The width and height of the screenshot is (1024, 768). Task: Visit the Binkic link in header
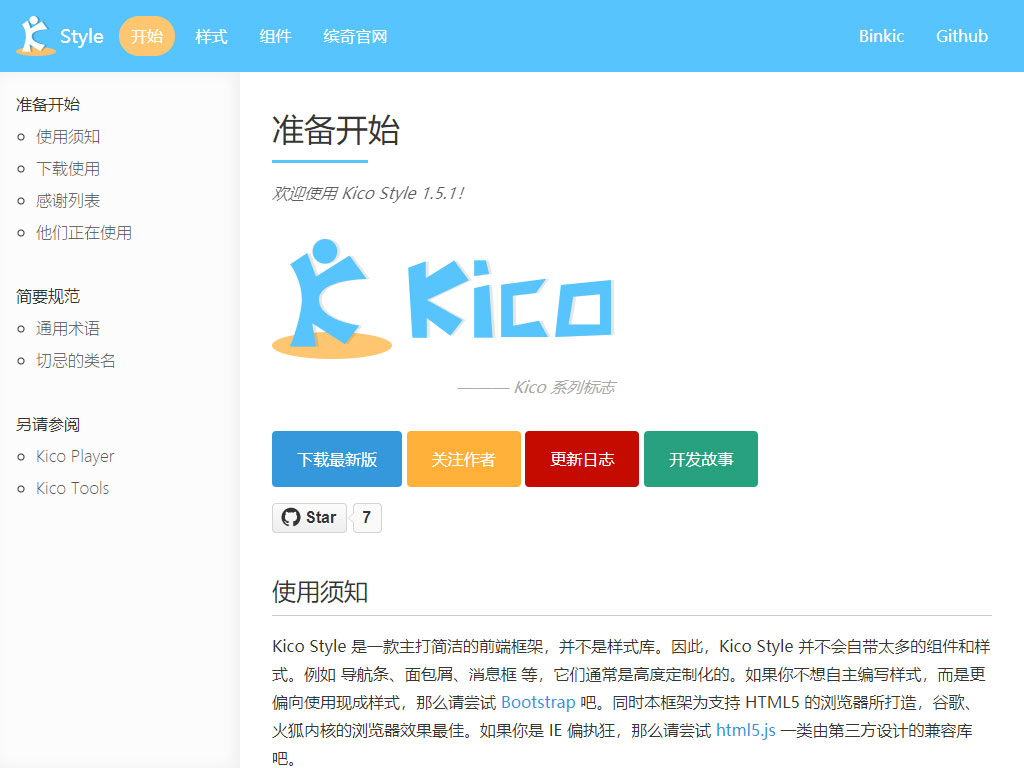tap(881, 36)
